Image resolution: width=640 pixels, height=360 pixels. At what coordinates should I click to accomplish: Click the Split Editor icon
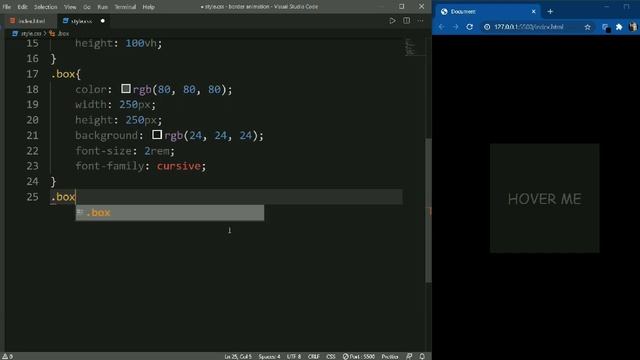407,21
